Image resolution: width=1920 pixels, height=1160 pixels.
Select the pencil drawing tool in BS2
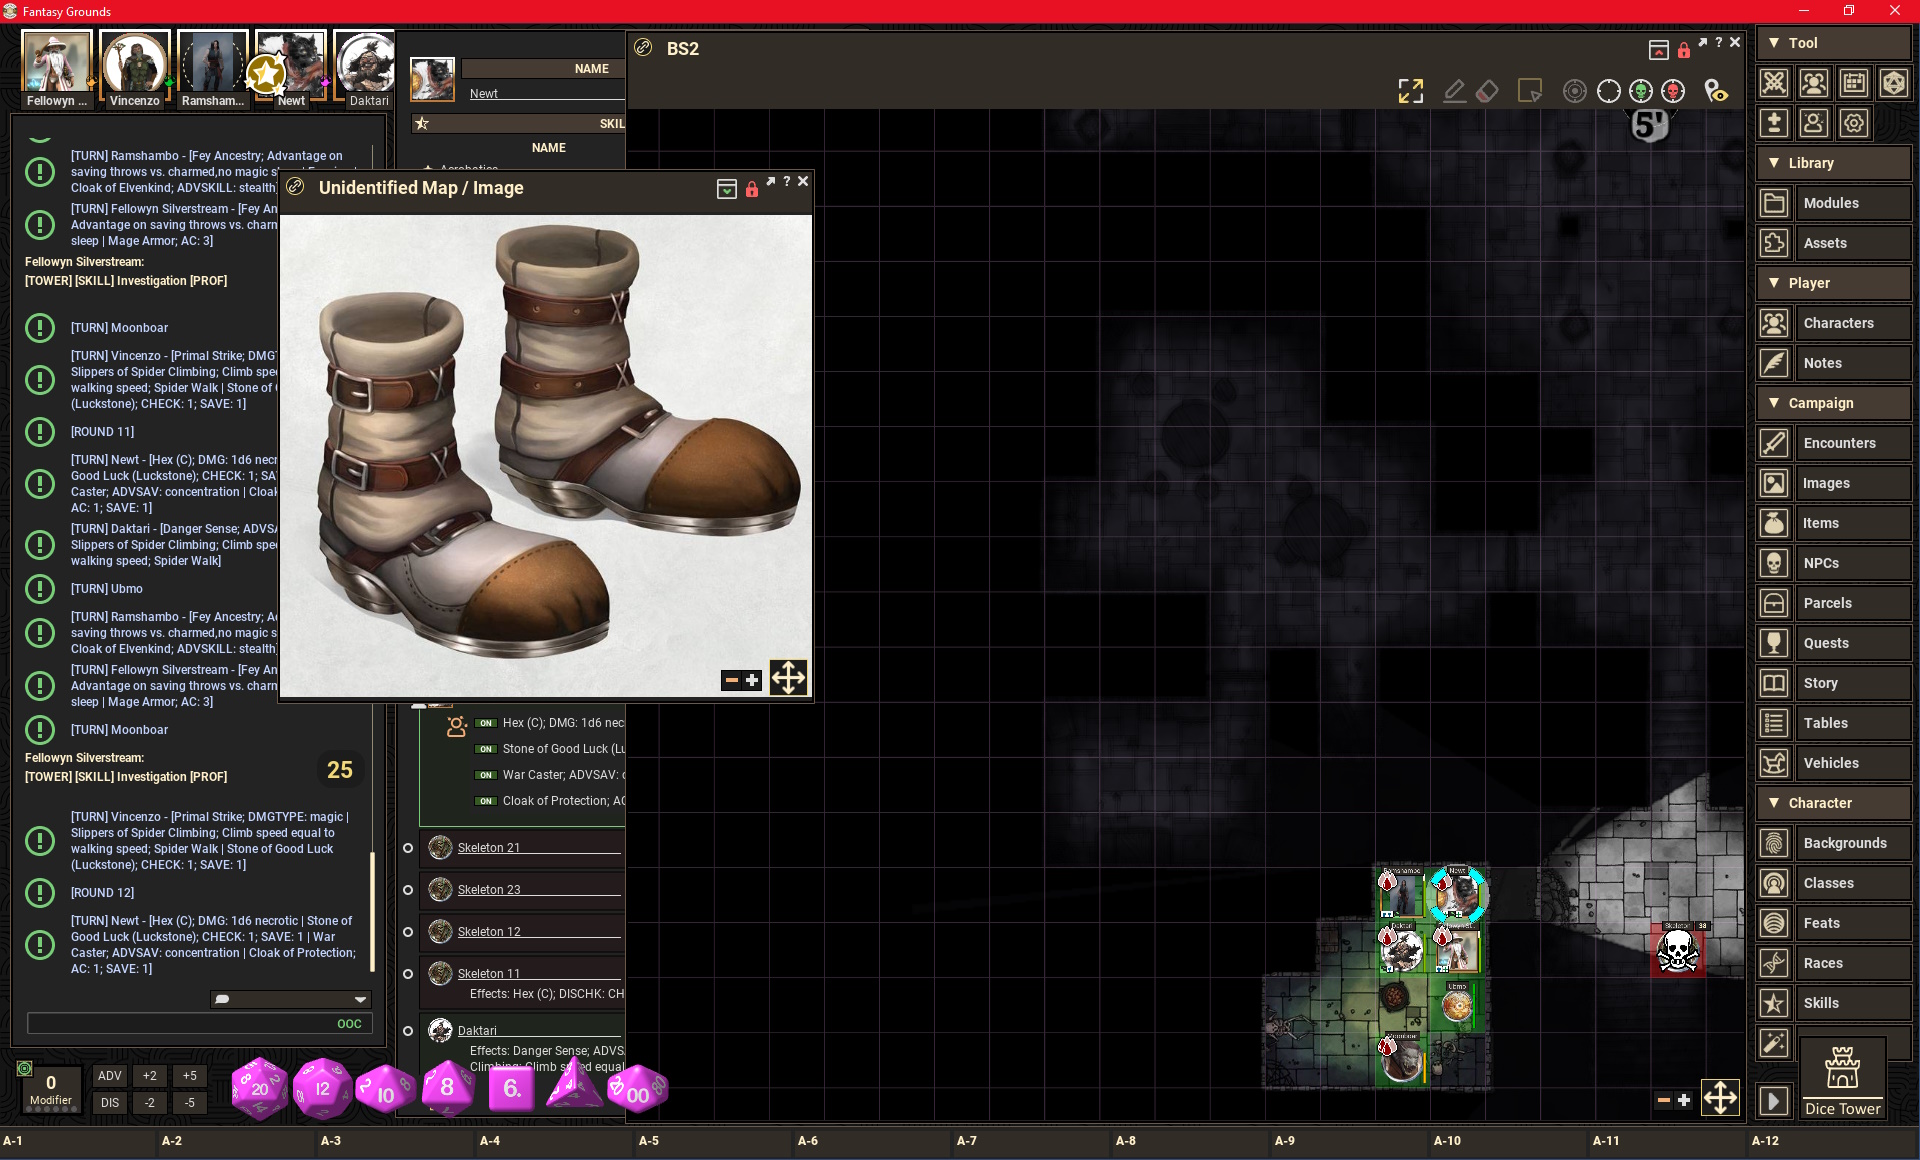point(1455,91)
